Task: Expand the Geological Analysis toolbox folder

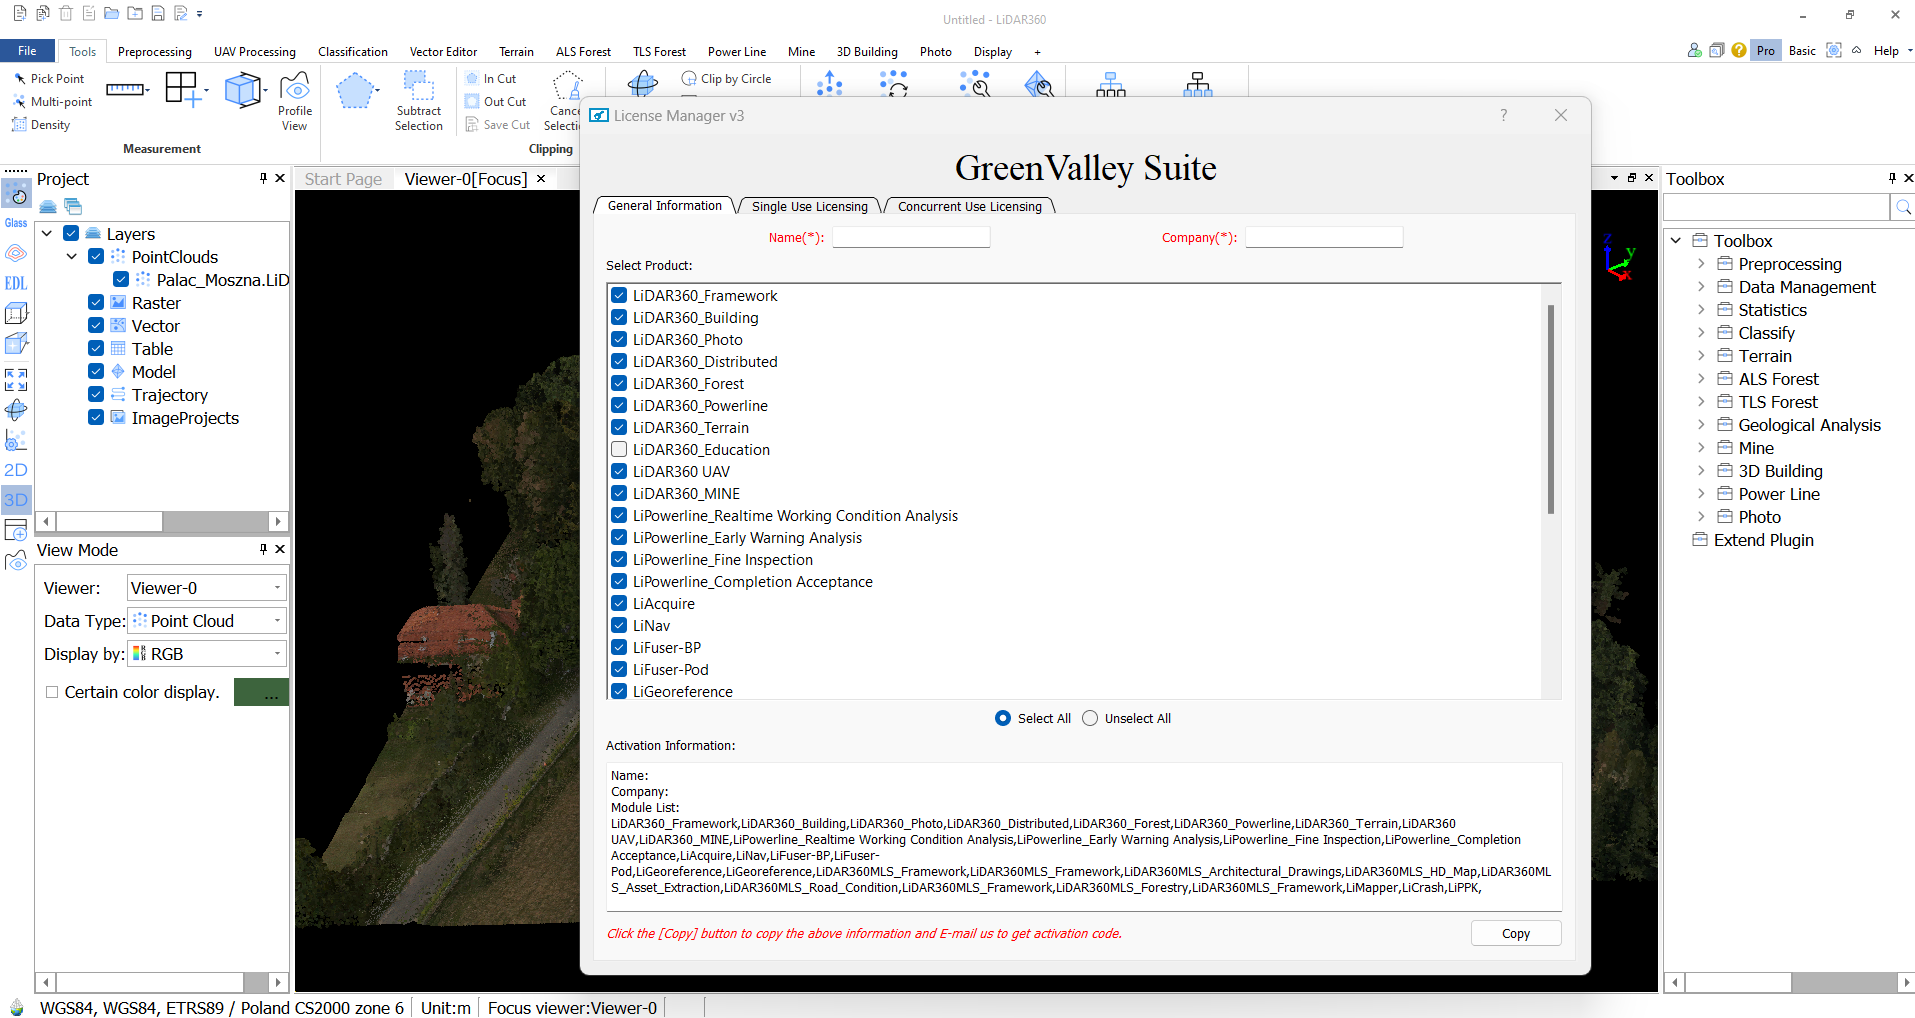Action: [x=1701, y=425]
